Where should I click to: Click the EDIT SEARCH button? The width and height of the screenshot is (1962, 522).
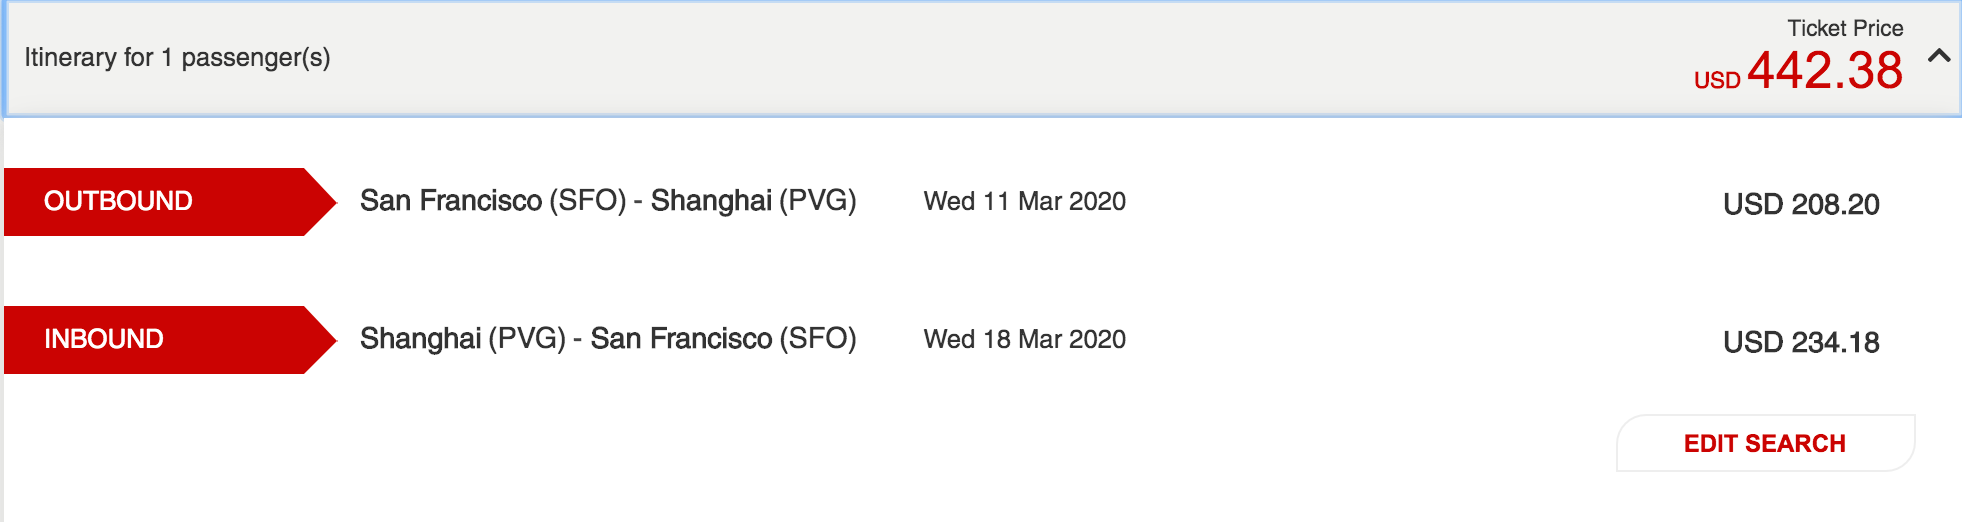(x=1765, y=443)
